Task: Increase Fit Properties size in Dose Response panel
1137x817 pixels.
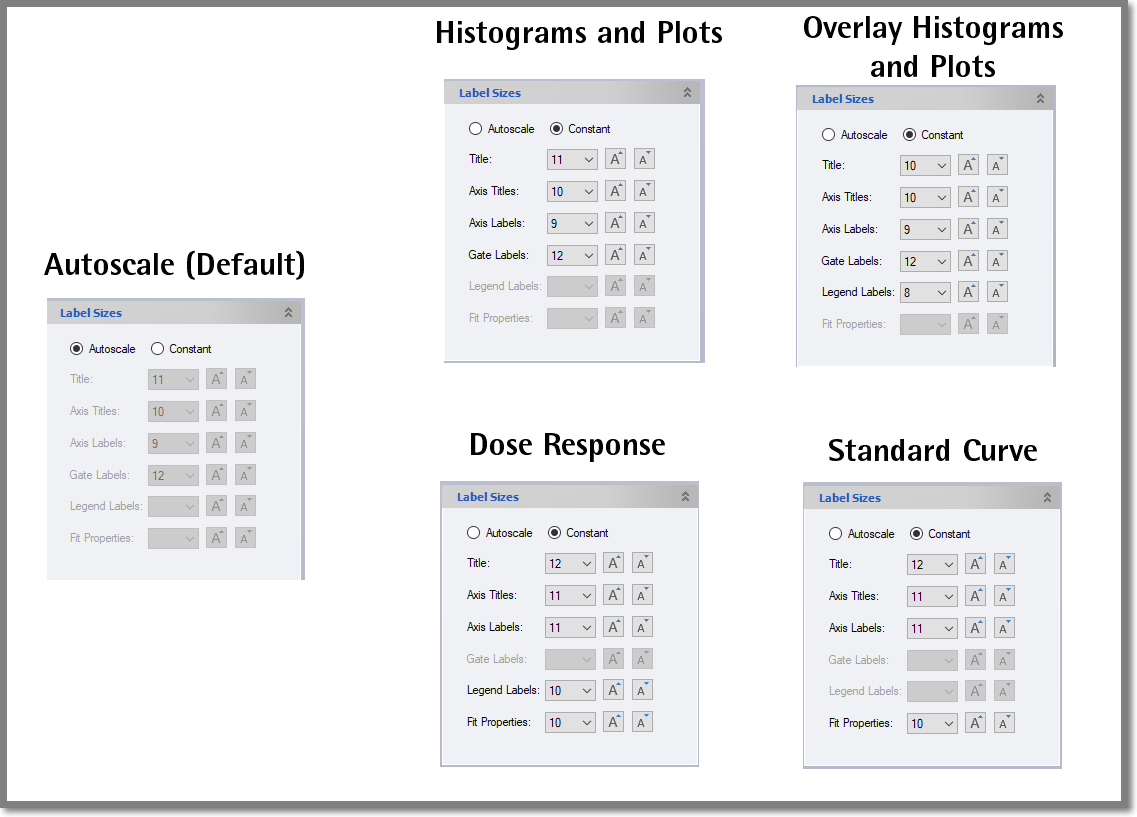Action: 613,721
